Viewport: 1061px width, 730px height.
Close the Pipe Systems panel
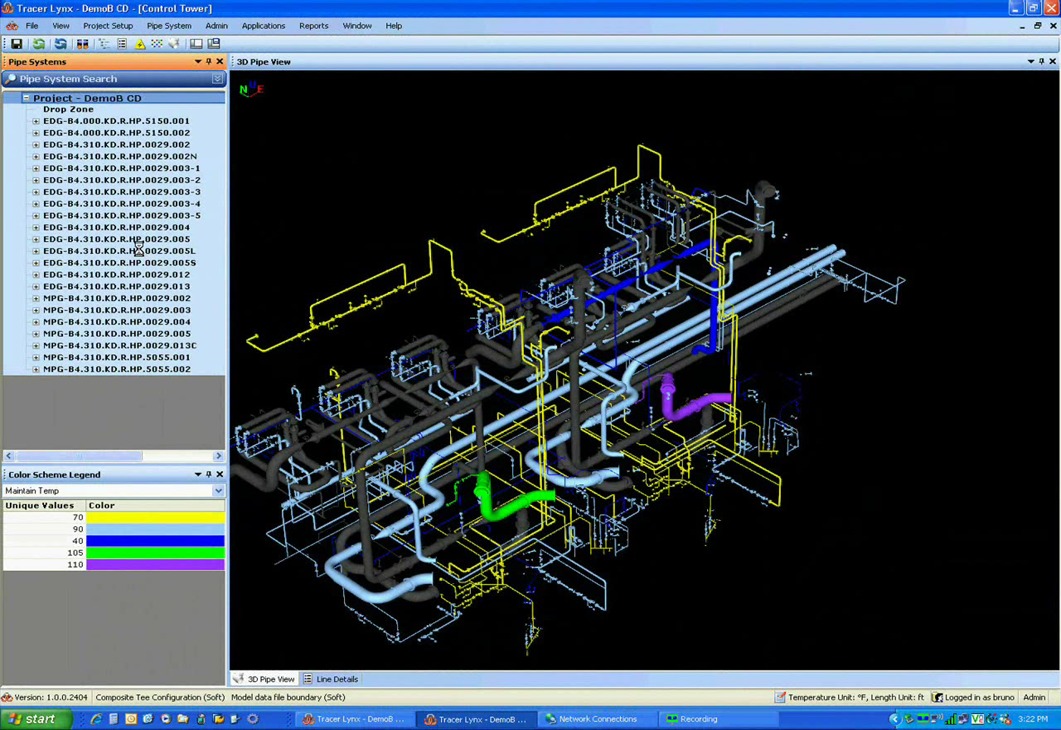(x=219, y=62)
